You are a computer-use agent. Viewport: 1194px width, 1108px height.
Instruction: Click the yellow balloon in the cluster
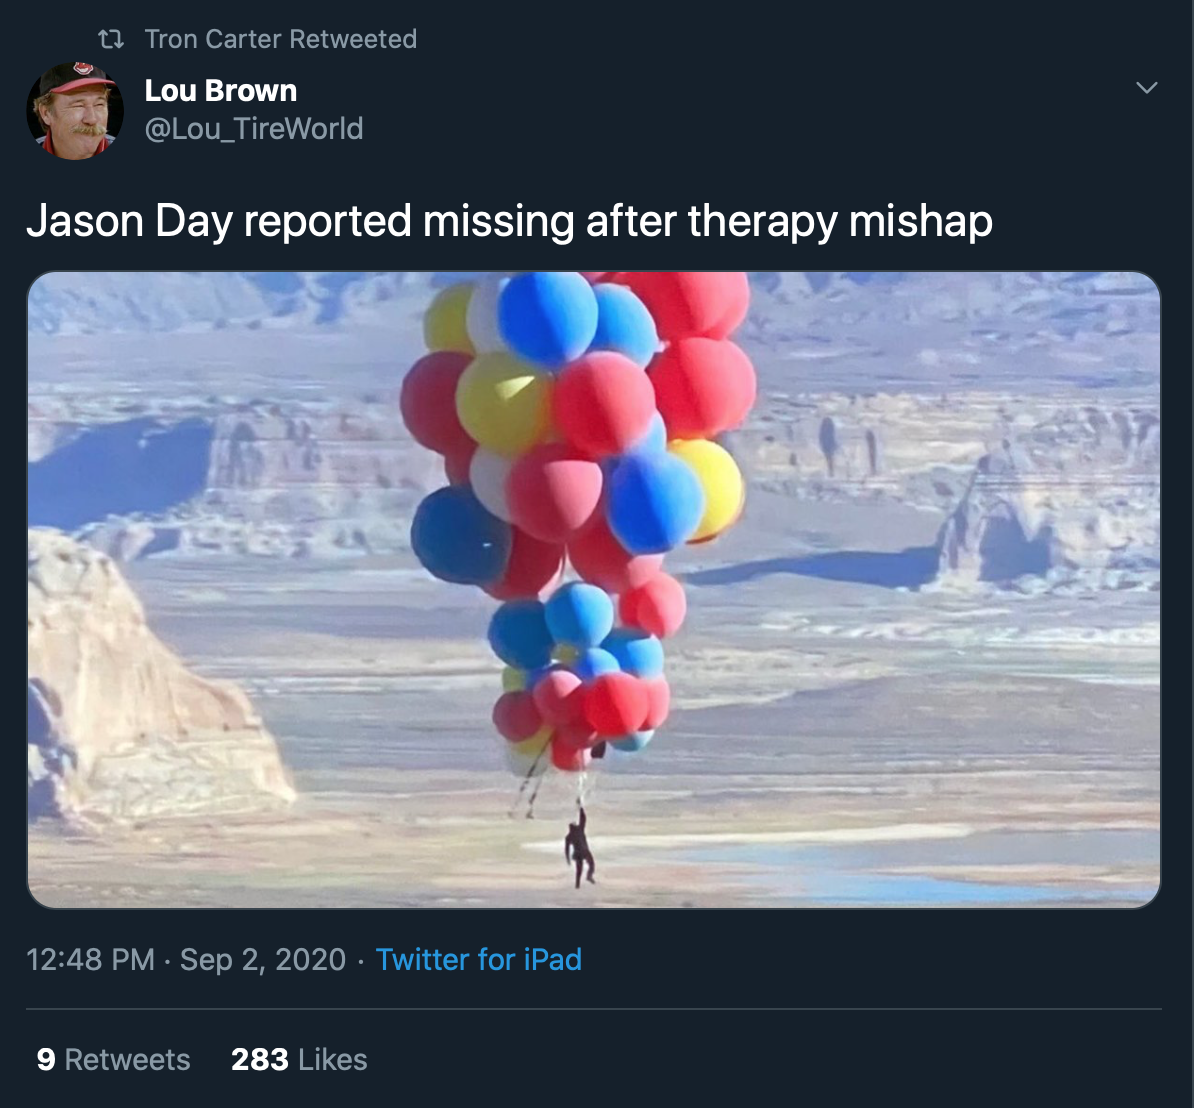click(x=503, y=402)
